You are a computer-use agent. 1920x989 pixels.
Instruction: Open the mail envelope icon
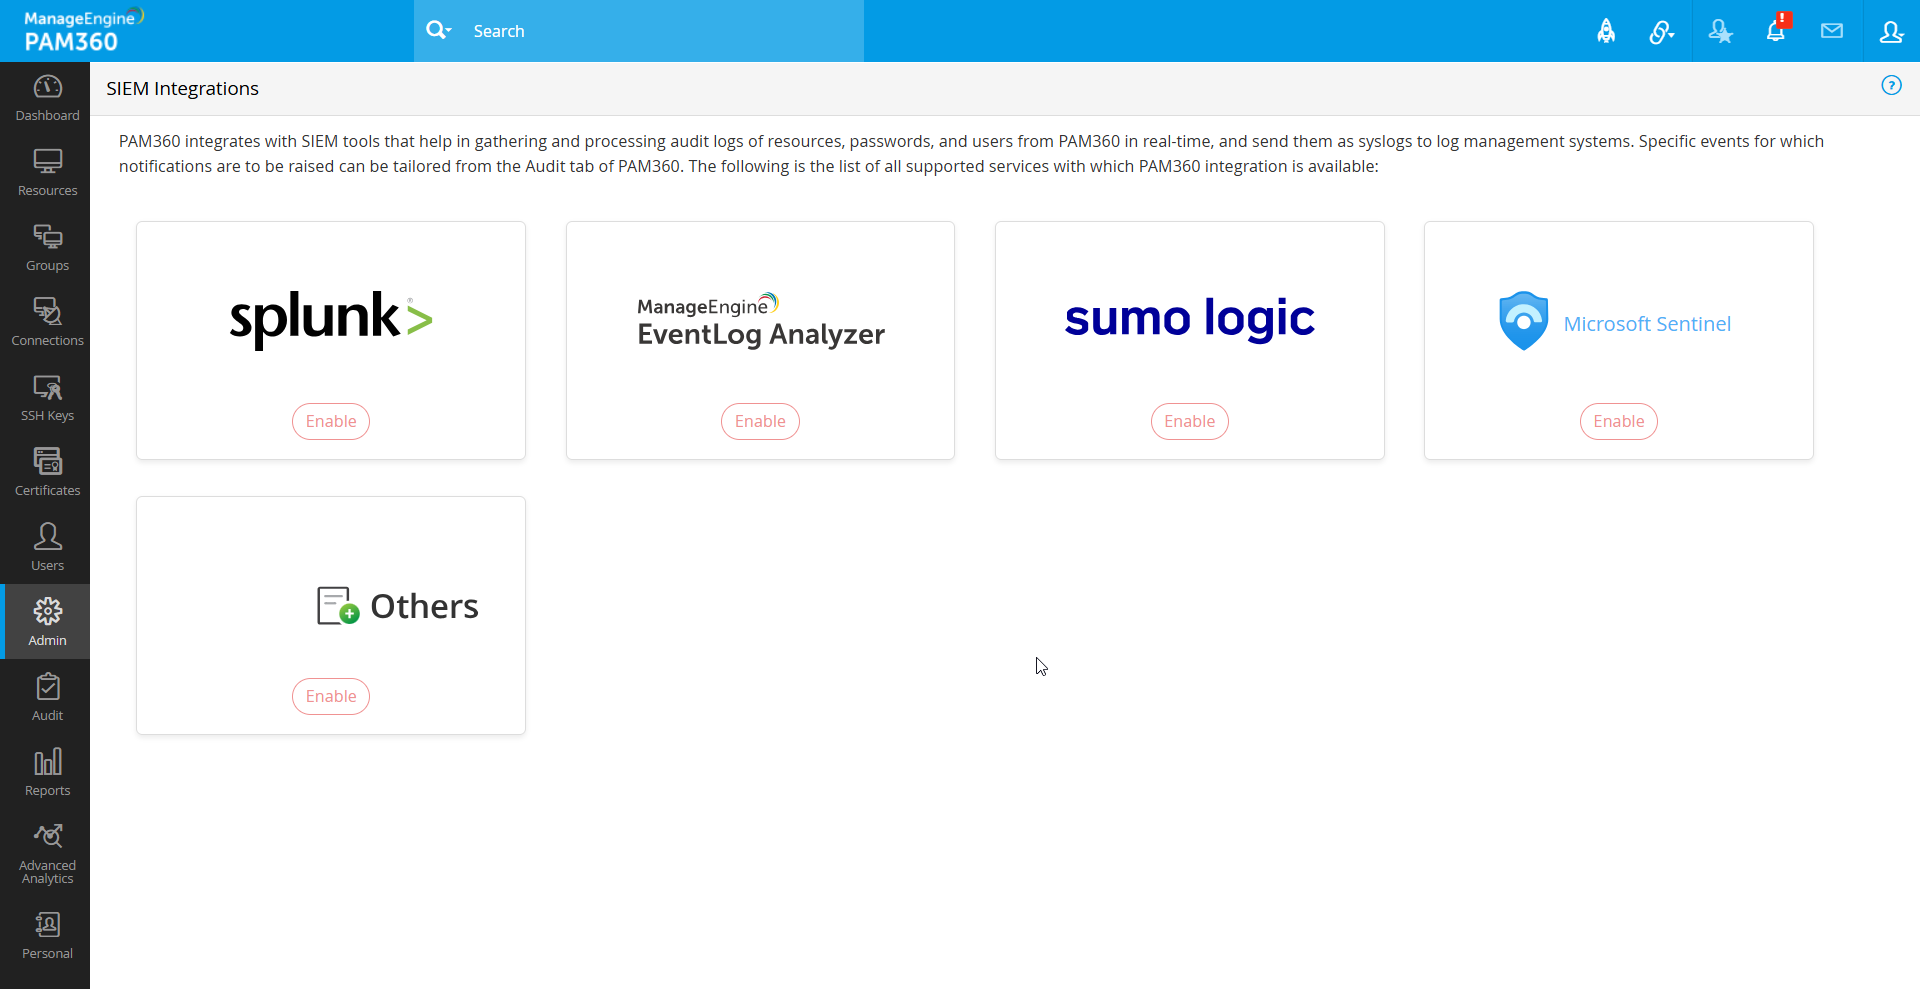tap(1832, 31)
